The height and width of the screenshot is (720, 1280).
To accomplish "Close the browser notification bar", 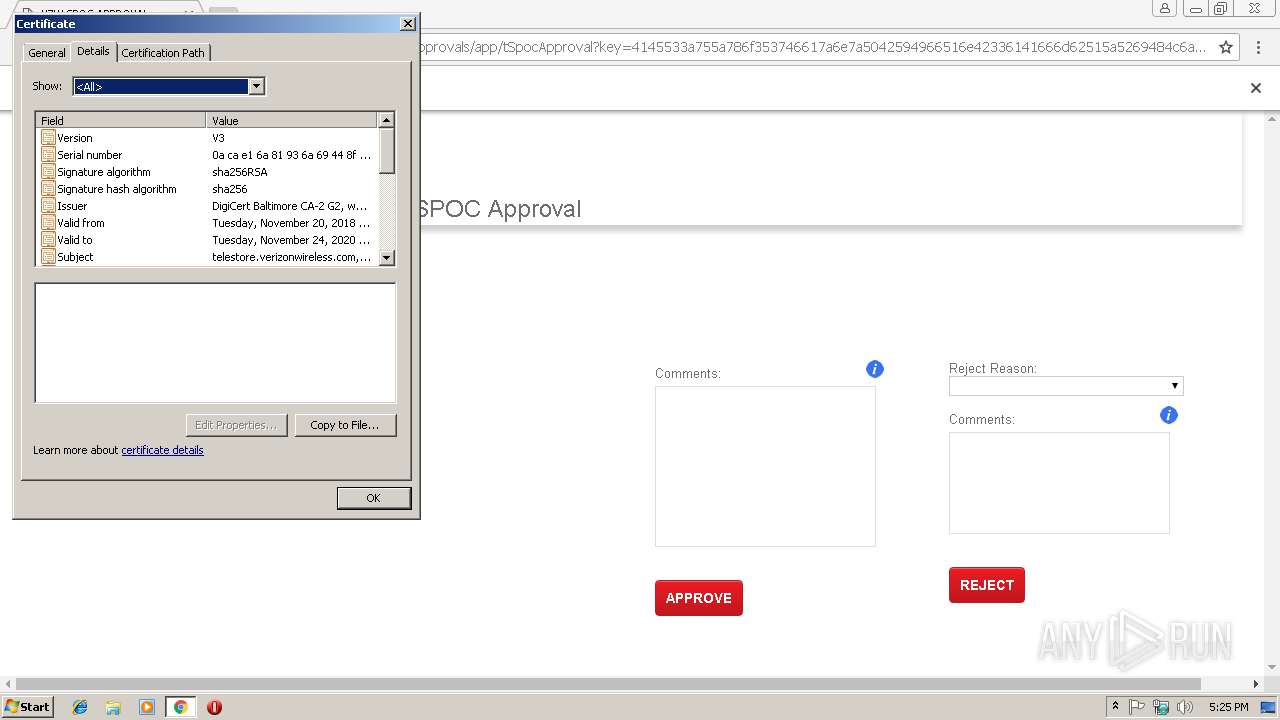I will tap(1256, 88).
